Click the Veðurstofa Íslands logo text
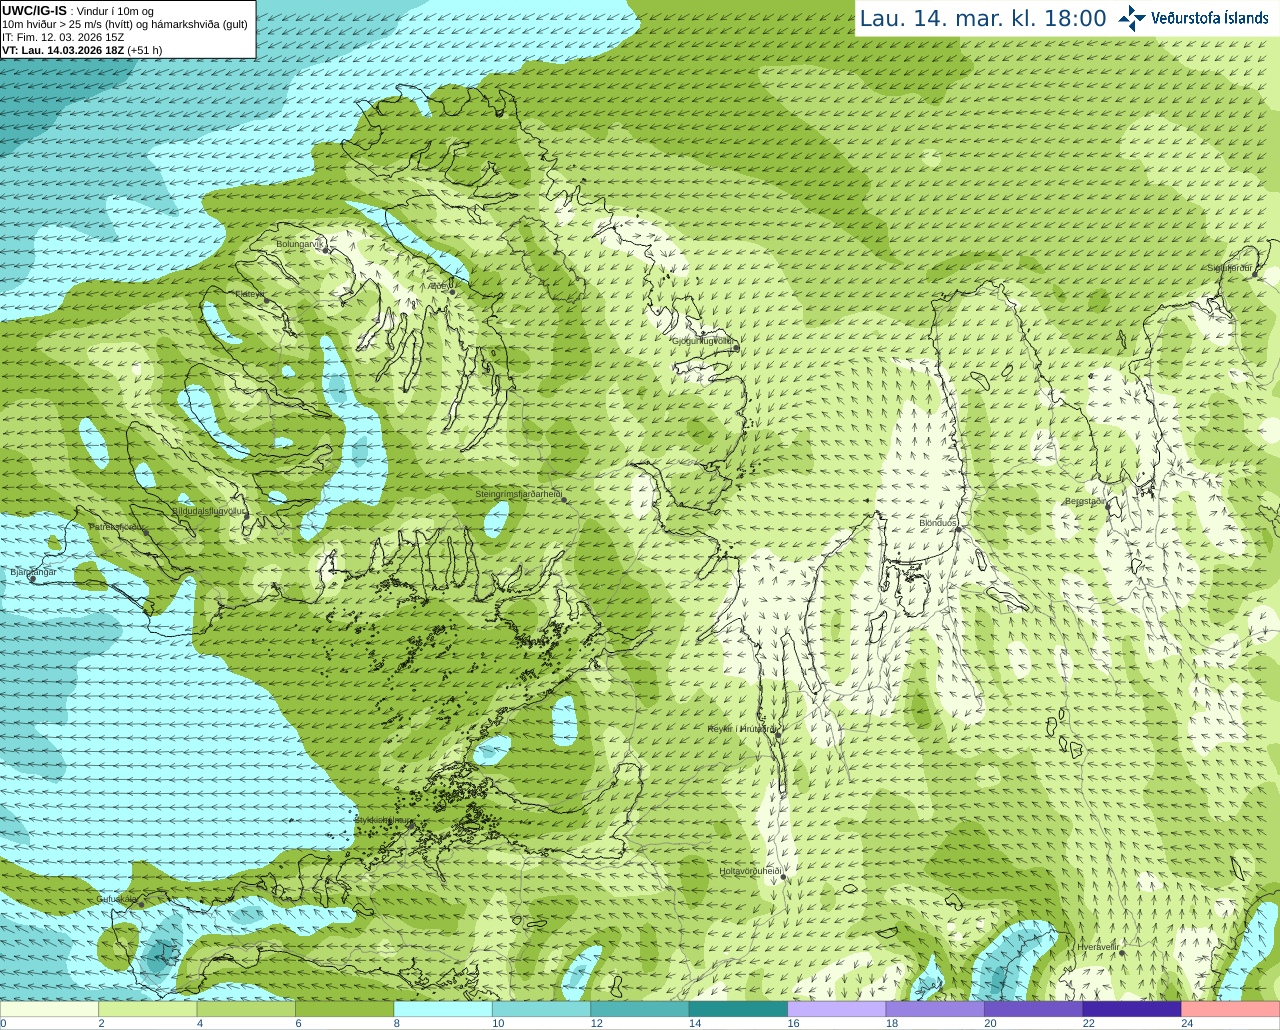Viewport: 1280px width, 1030px height. [1210, 18]
